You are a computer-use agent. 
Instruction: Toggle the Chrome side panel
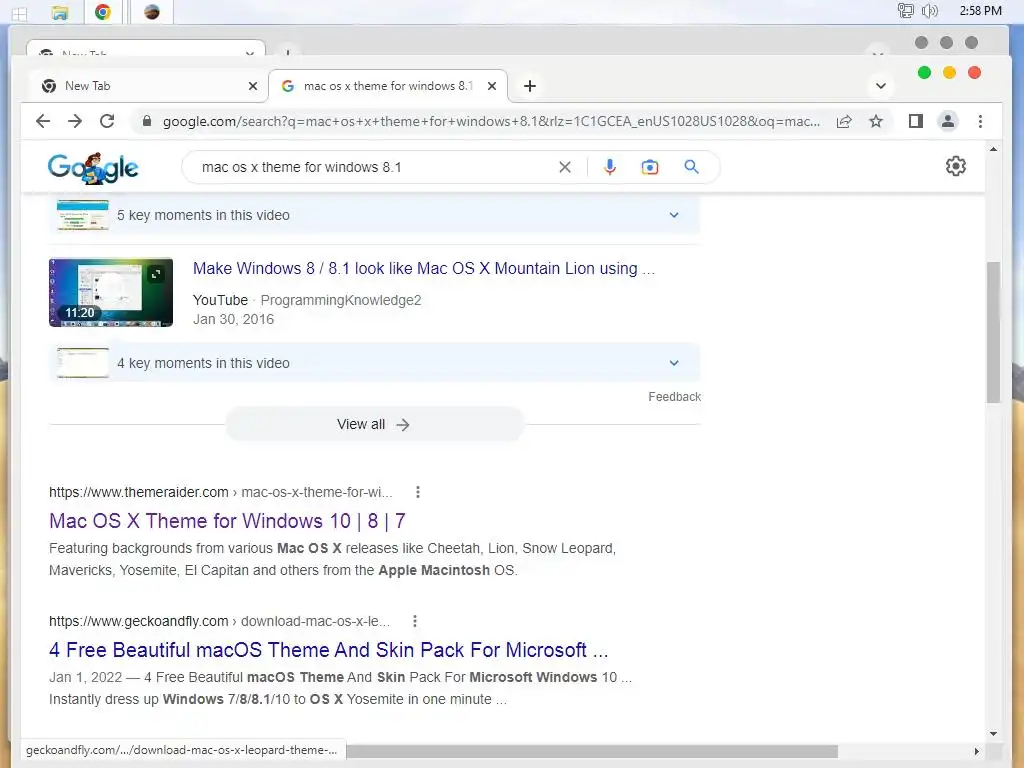916,121
